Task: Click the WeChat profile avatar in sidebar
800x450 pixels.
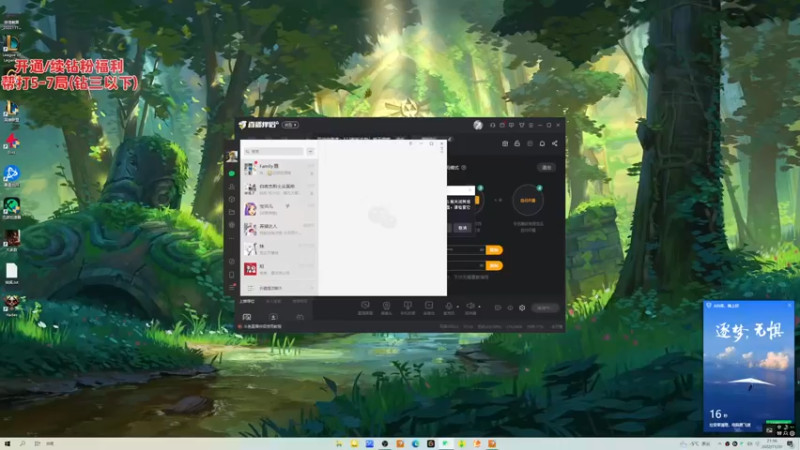Action: click(x=232, y=157)
